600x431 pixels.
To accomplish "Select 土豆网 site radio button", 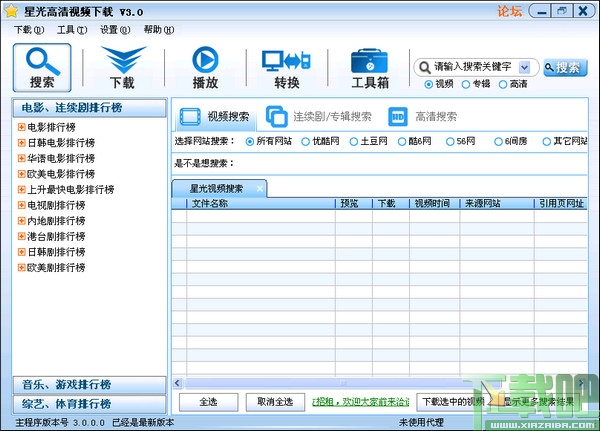I will point(354,142).
